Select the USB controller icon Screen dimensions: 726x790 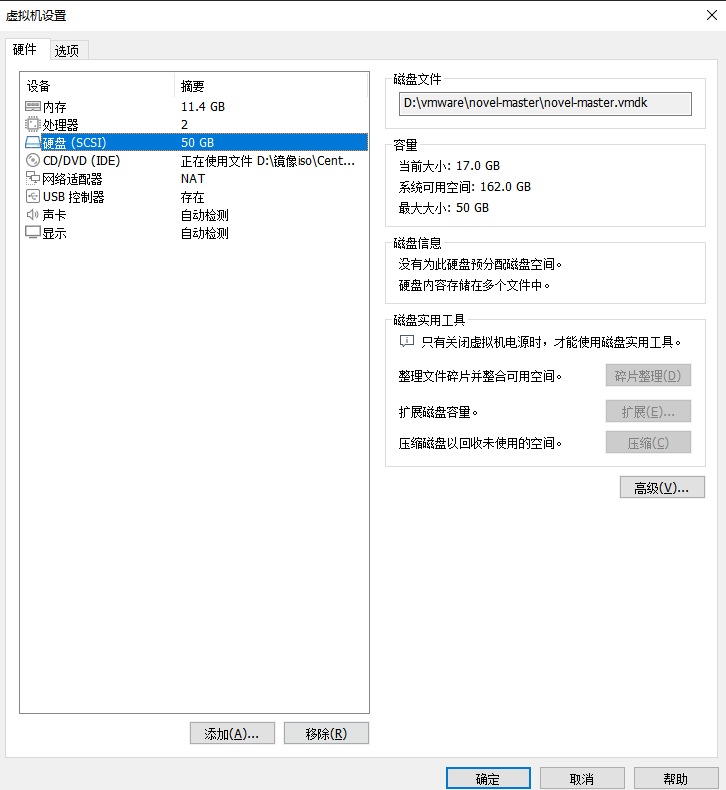(33, 196)
